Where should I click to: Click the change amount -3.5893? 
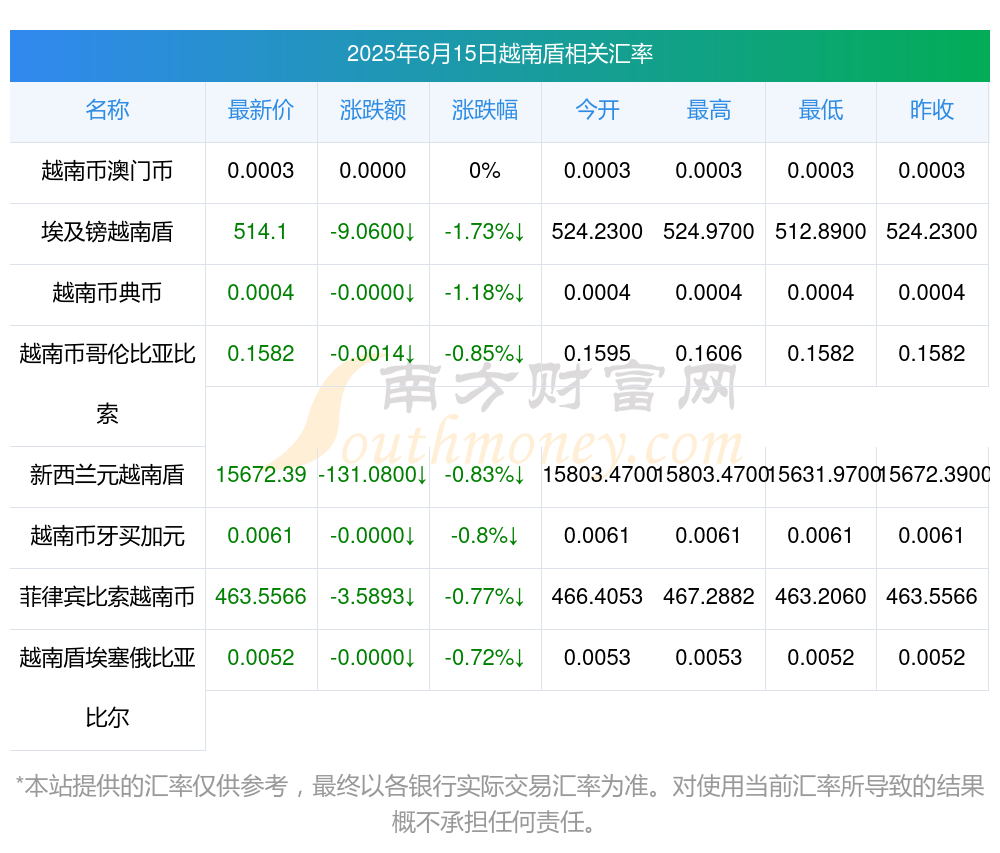(373, 596)
